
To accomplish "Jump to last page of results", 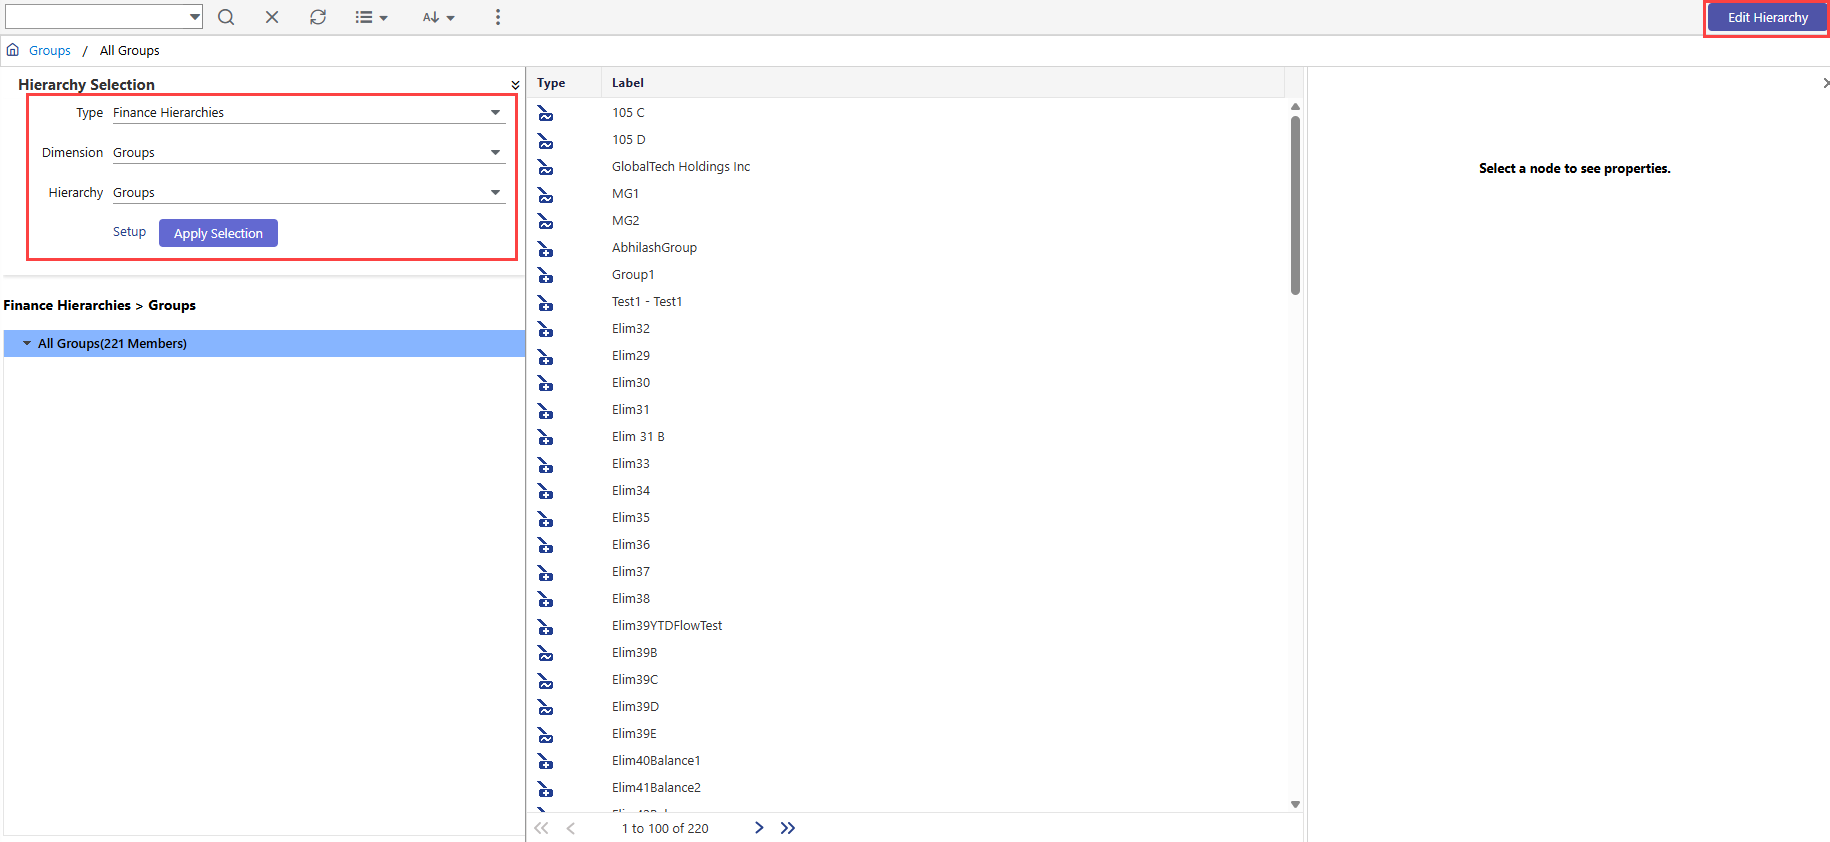I will click(788, 828).
